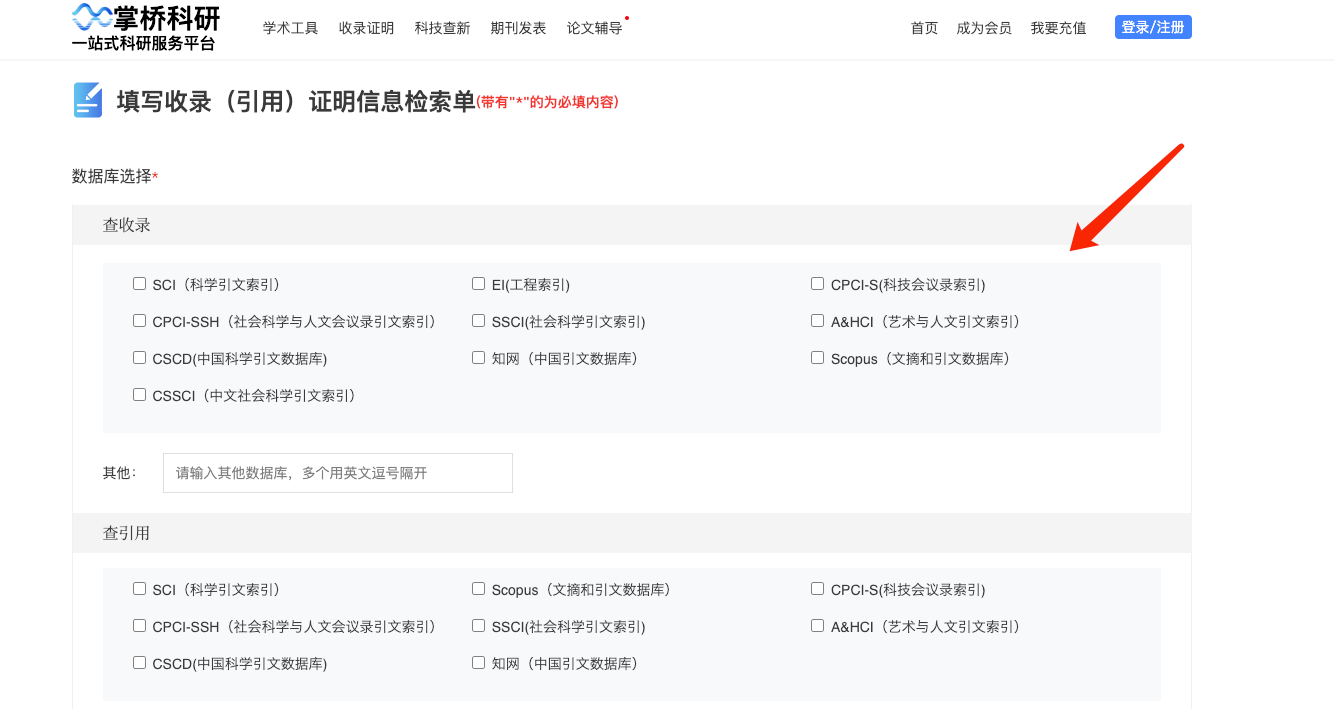Check CPCI-S under 查收录
This screenshot has width=1335, height=709.
point(818,284)
